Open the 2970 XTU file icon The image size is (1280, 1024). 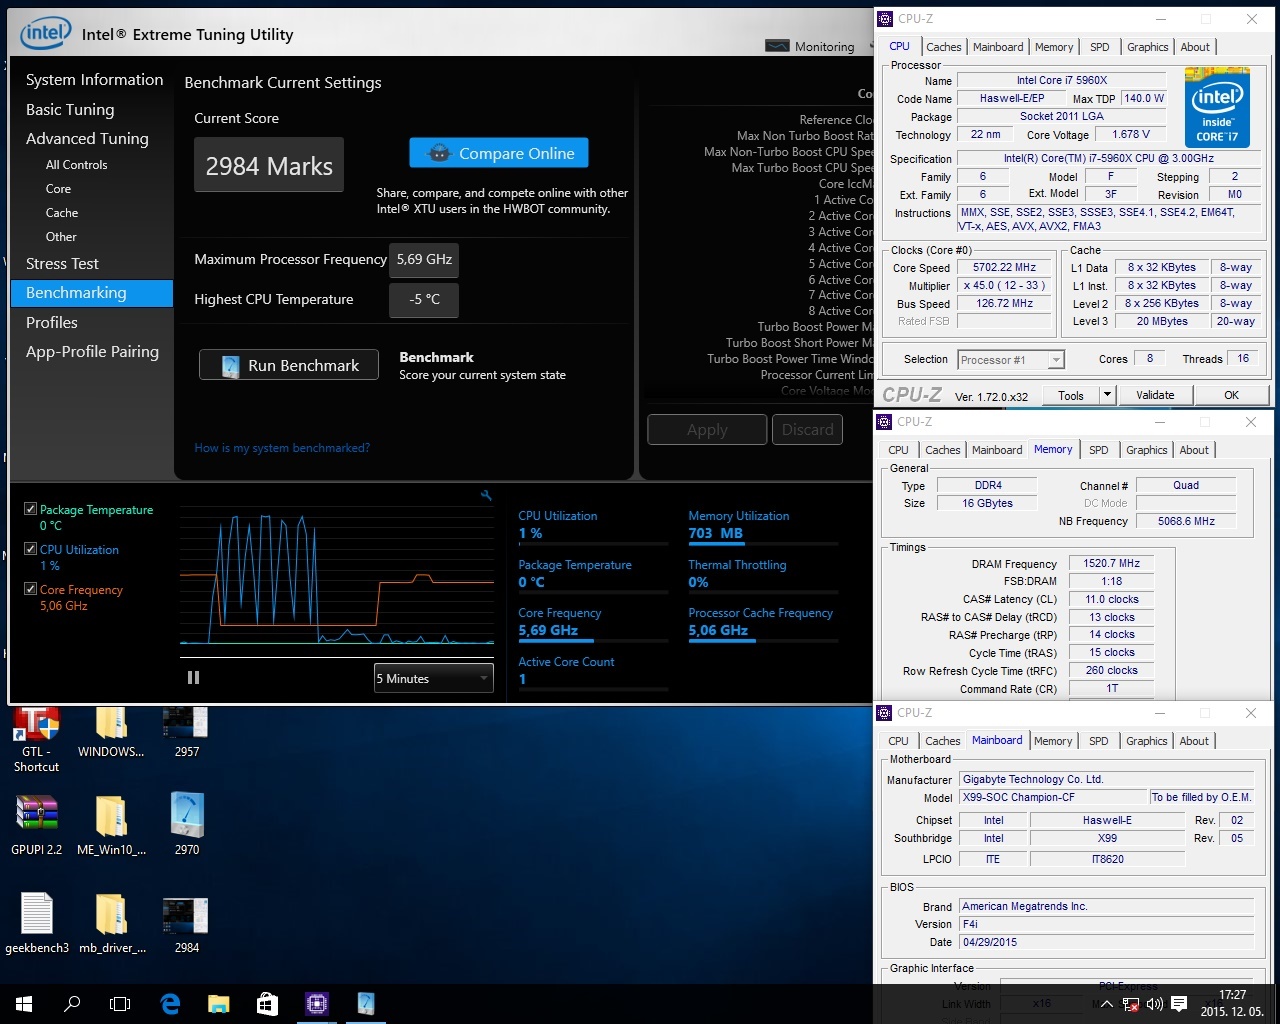pos(187,825)
